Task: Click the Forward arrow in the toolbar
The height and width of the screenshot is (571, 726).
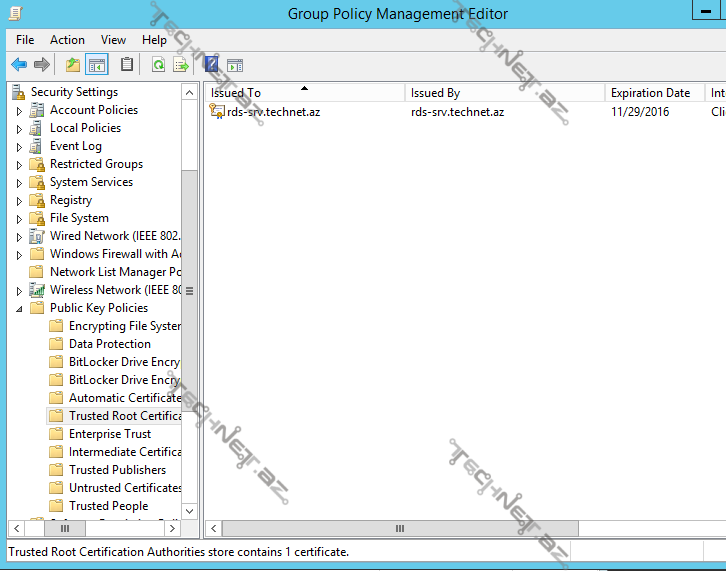Action: (41, 65)
